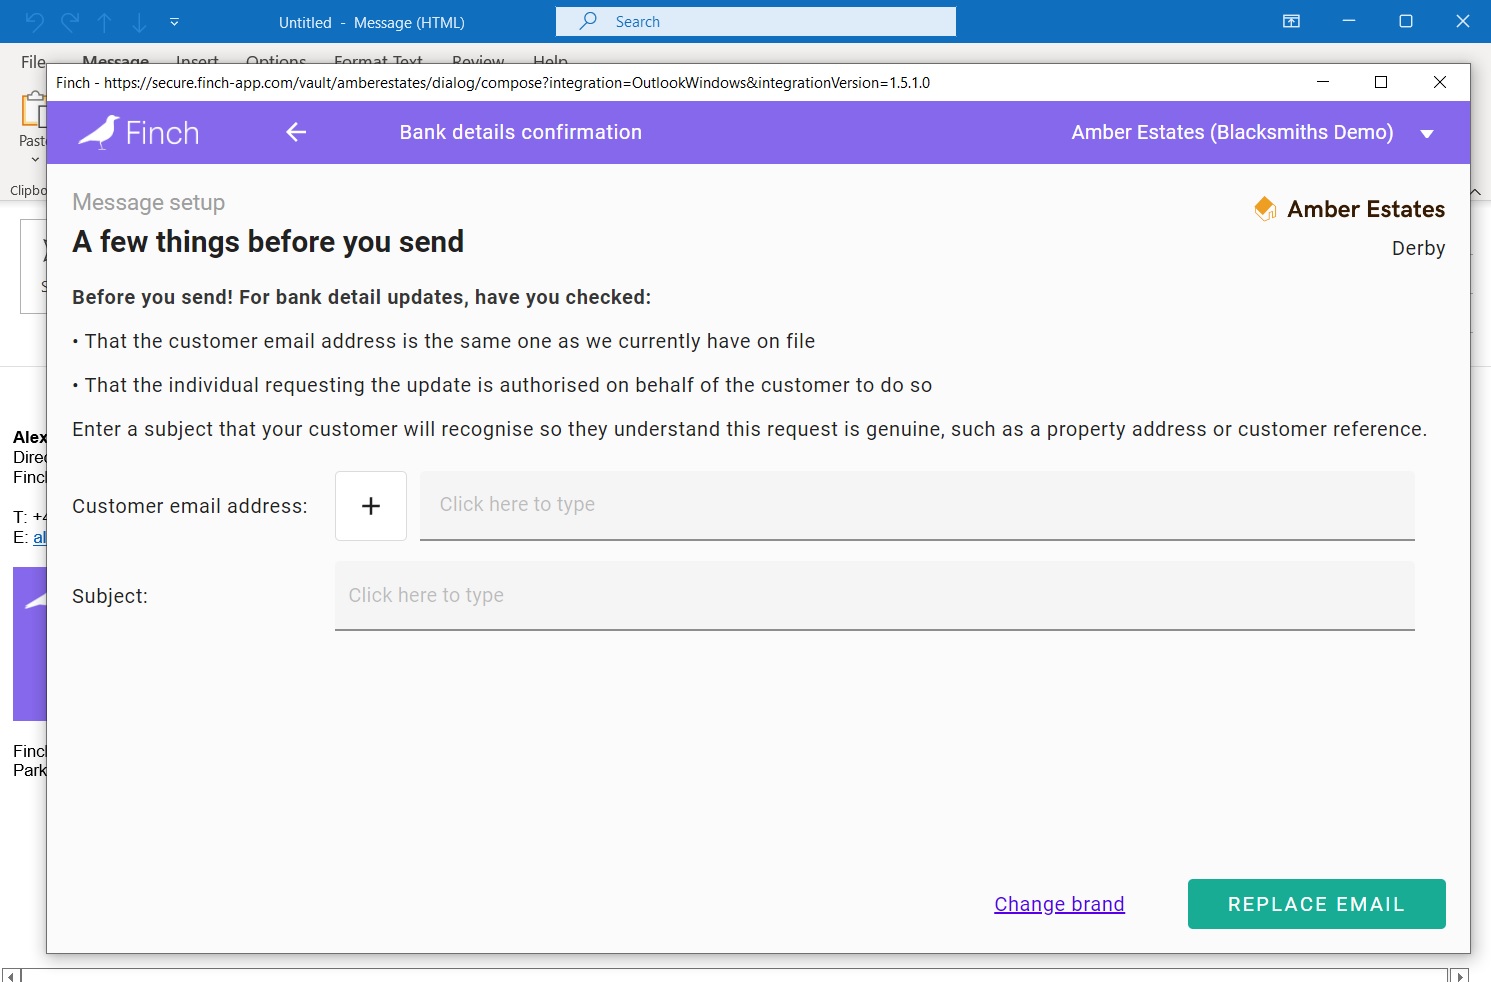The image size is (1491, 982).
Task: Click the Next item down arrow in Outlook
Action: 139,22
